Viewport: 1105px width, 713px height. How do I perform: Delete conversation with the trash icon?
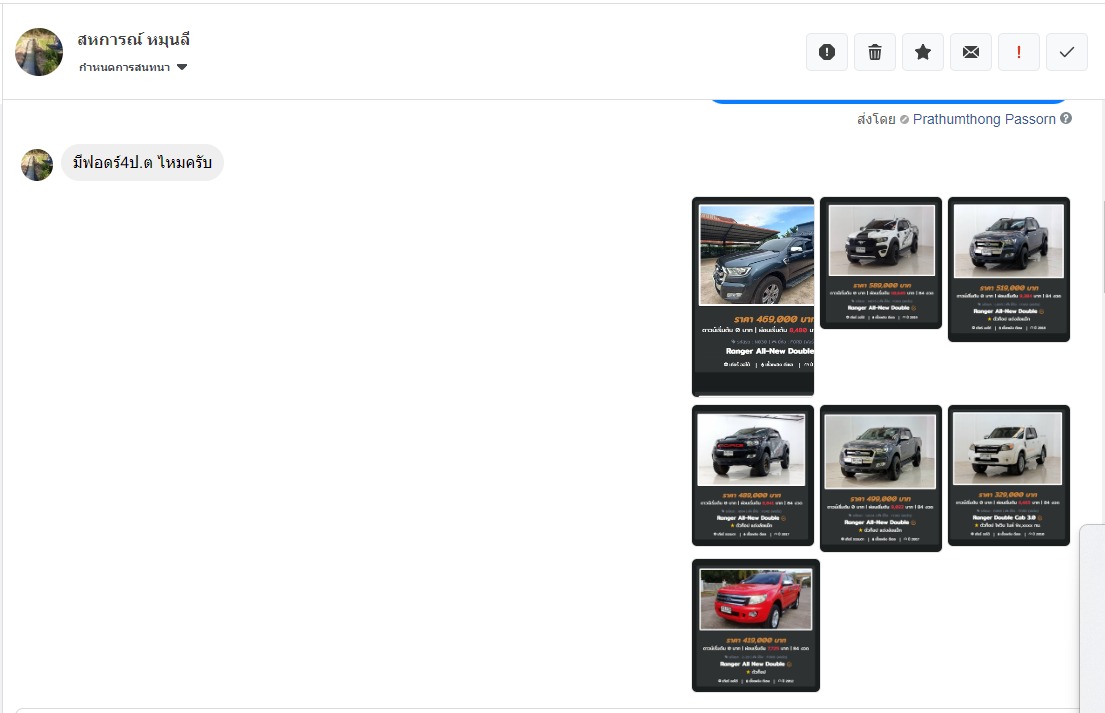875,52
